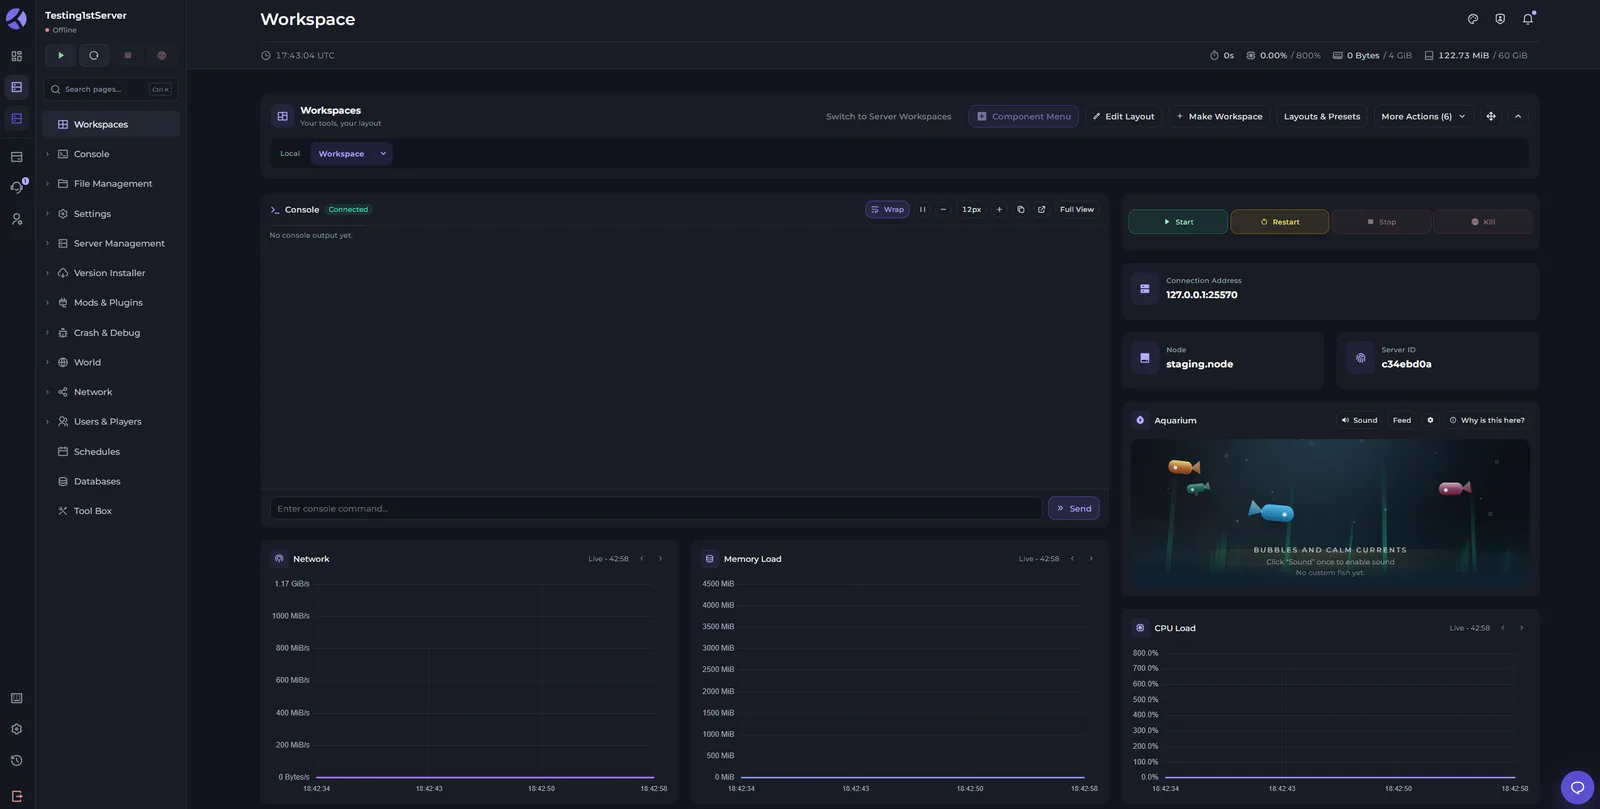Screen dimensions: 1600x809
Task: Click the theme palette icon in header
Action: [1473, 19]
